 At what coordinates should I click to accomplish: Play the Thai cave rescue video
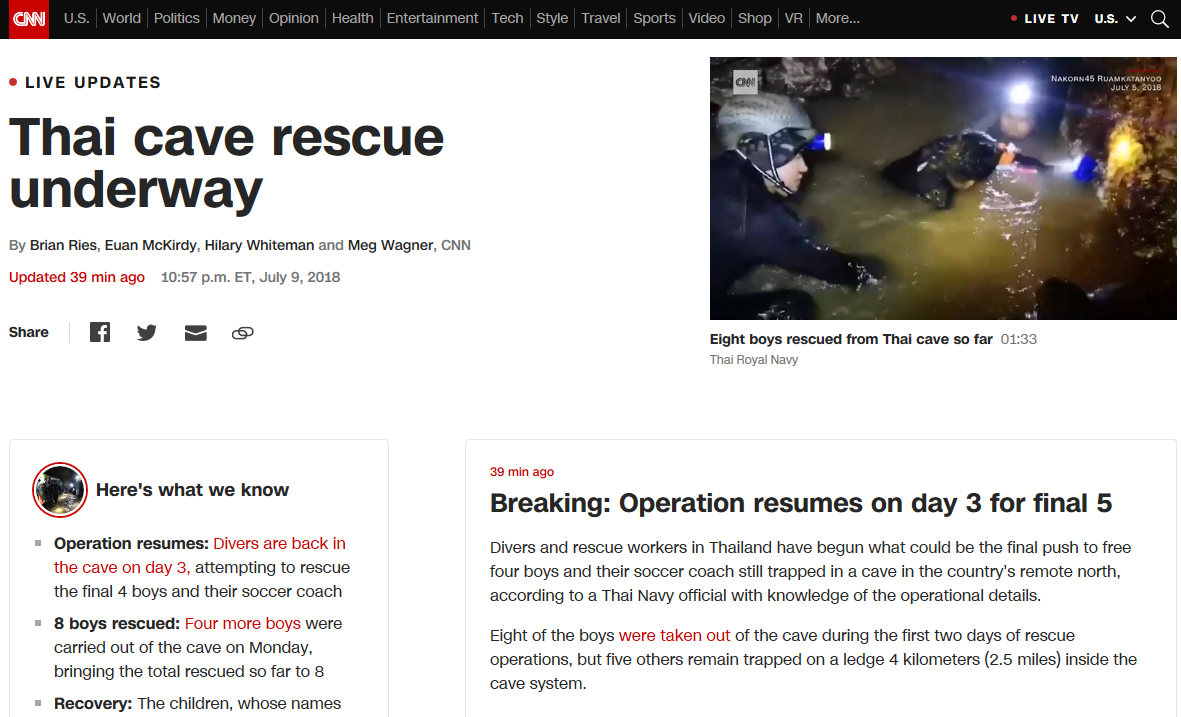tap(943, 188)
